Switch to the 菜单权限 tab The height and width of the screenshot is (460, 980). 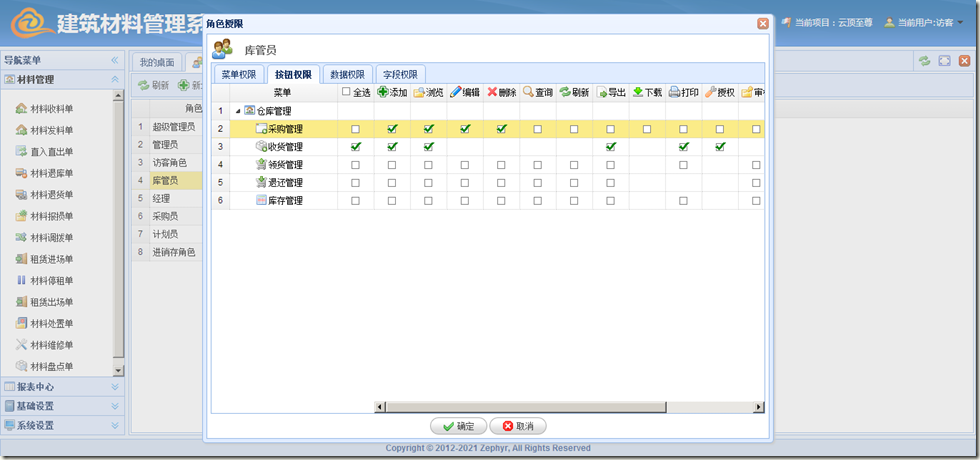(x=238, y=74)
